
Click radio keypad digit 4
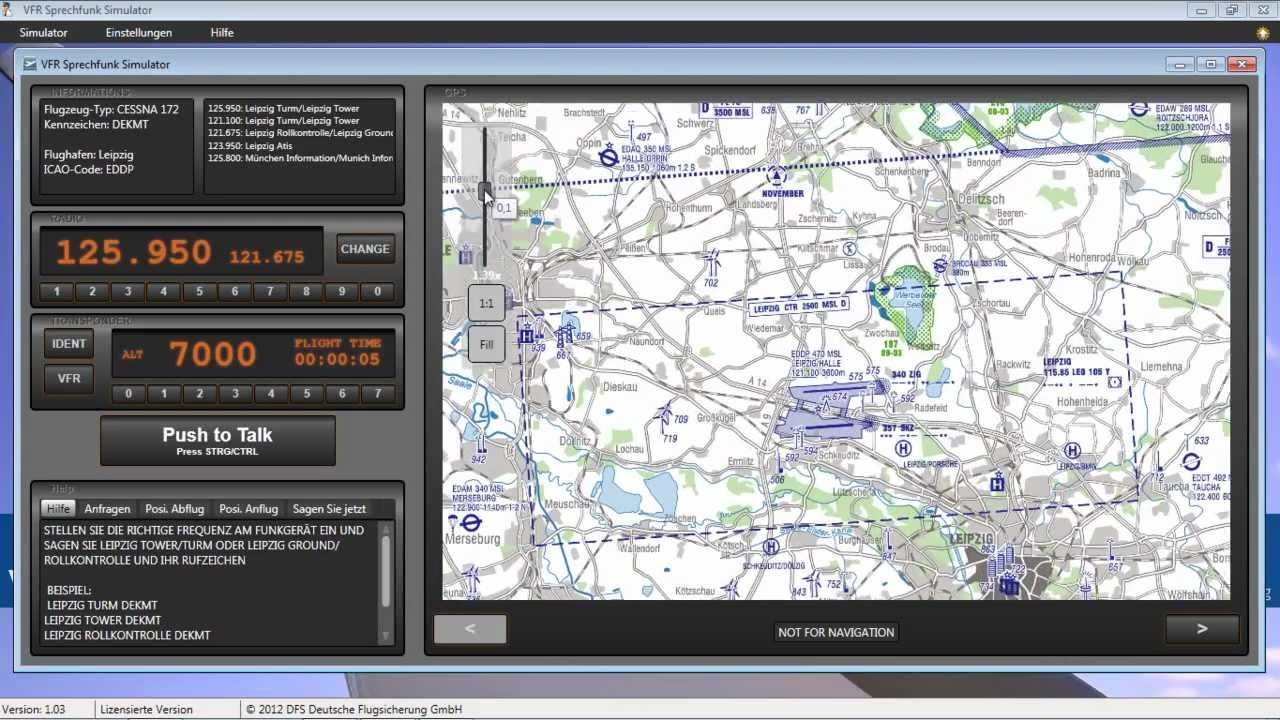(164, 292)
